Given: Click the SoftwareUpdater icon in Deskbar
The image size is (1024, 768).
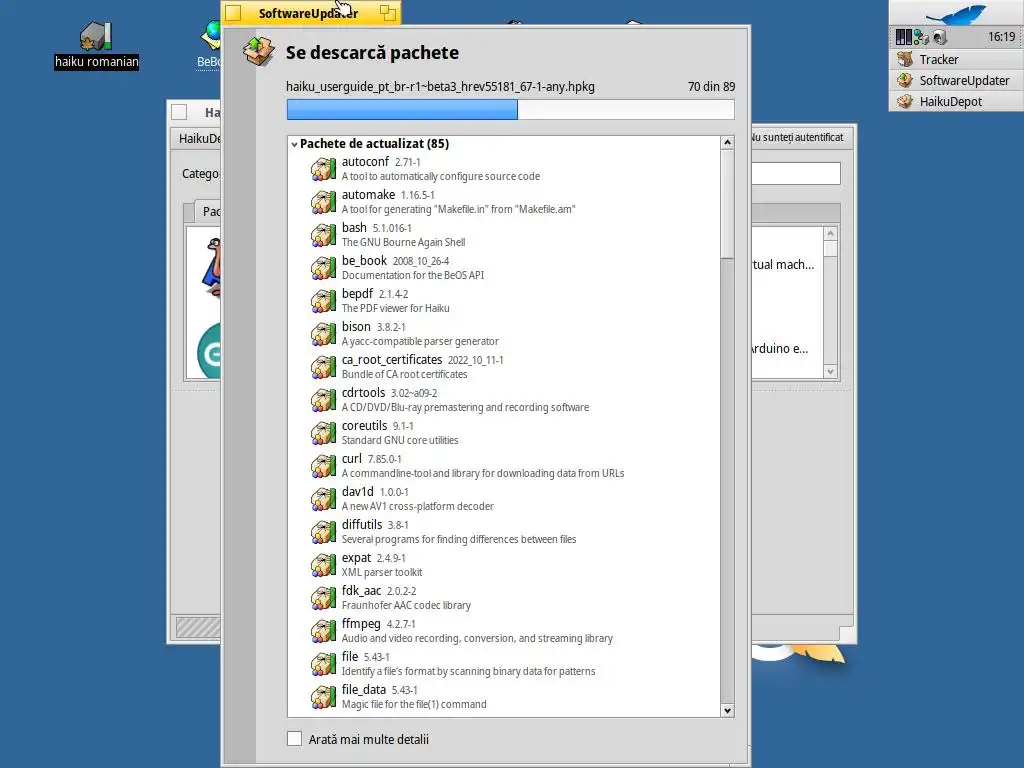Looking at the screenshot, I should (905, 80).
